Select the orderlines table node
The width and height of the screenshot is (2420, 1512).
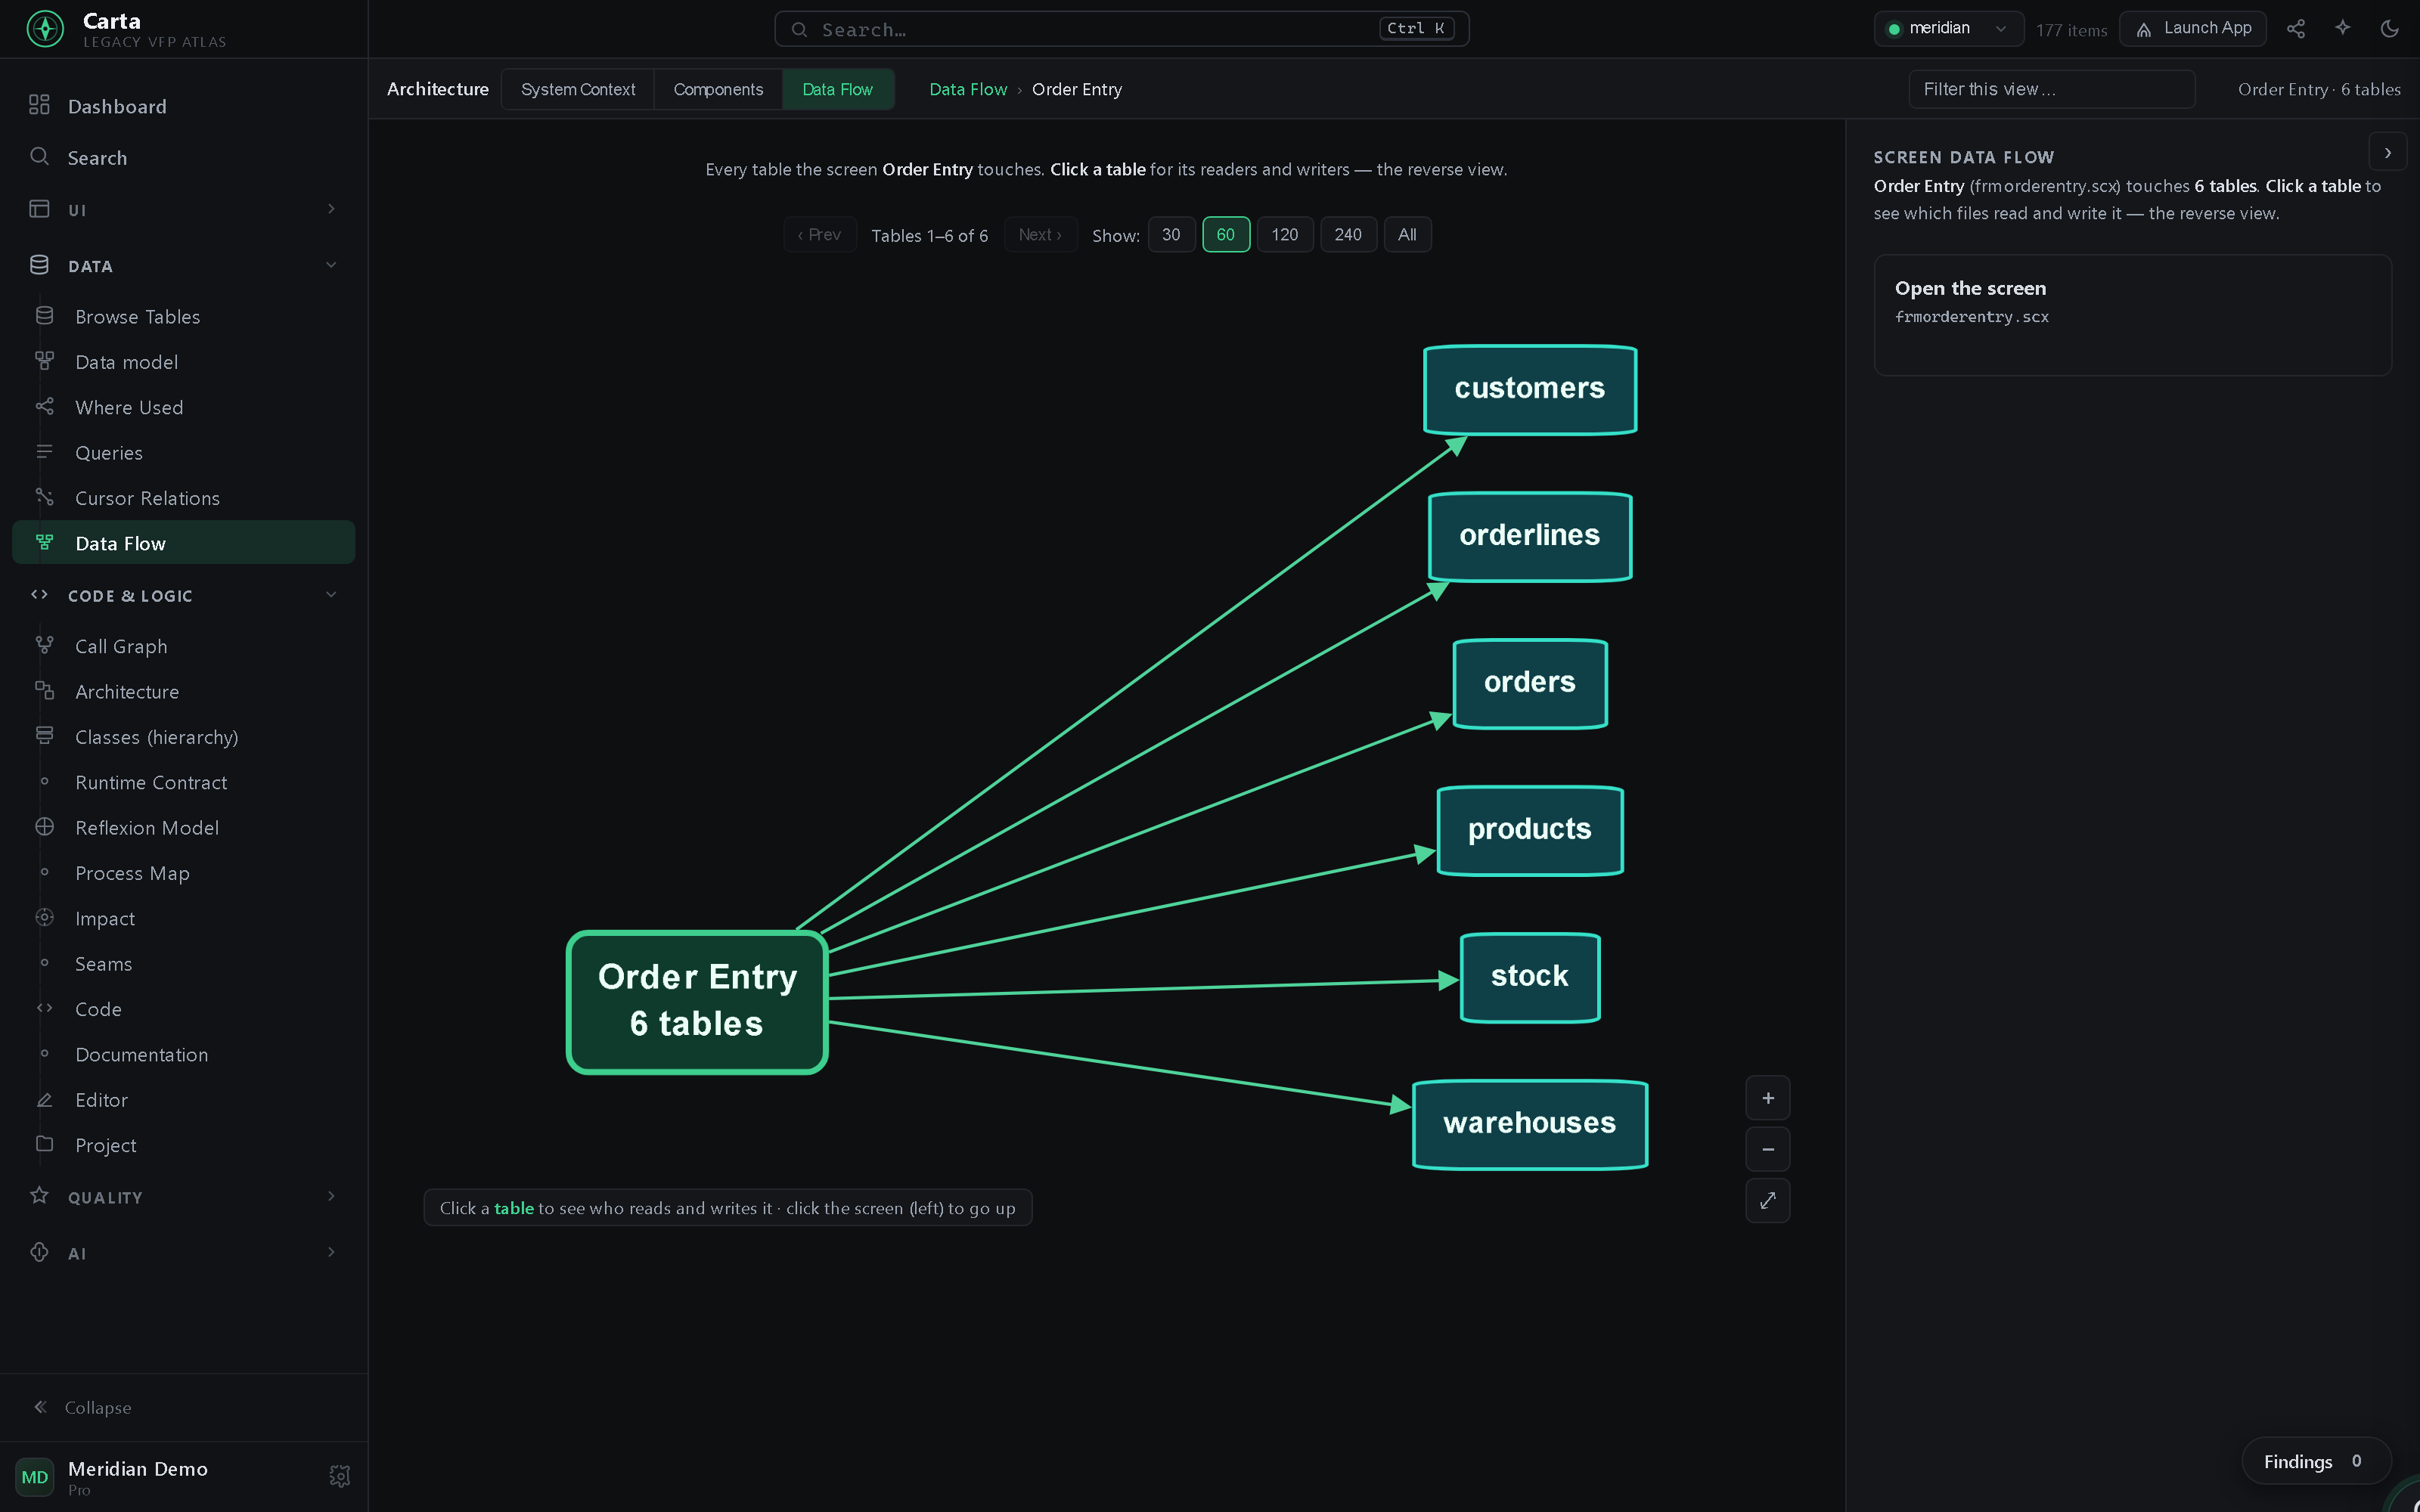1529,536
